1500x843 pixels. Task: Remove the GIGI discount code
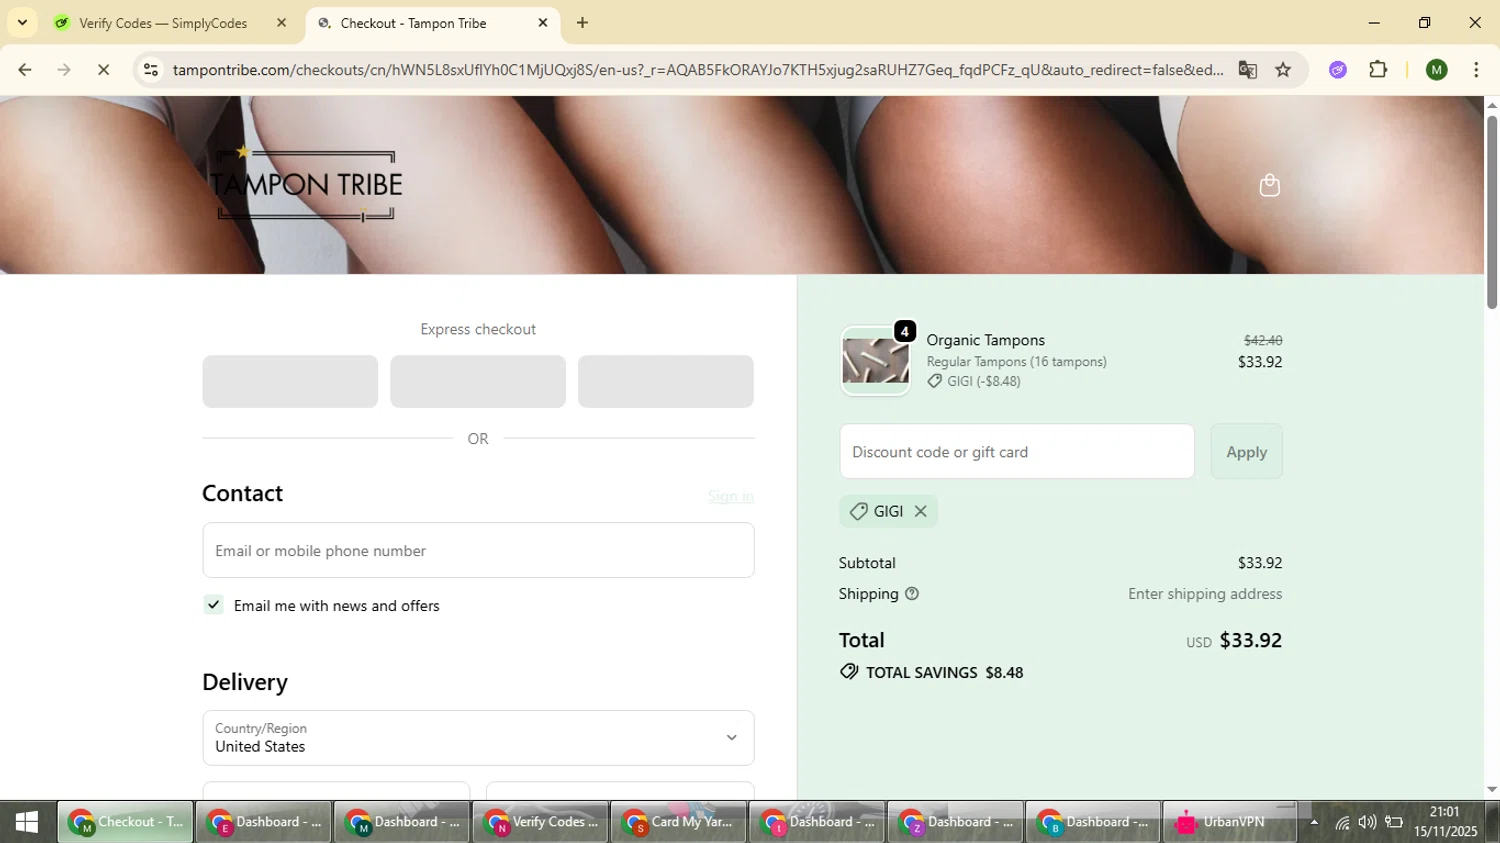[920, 511]
